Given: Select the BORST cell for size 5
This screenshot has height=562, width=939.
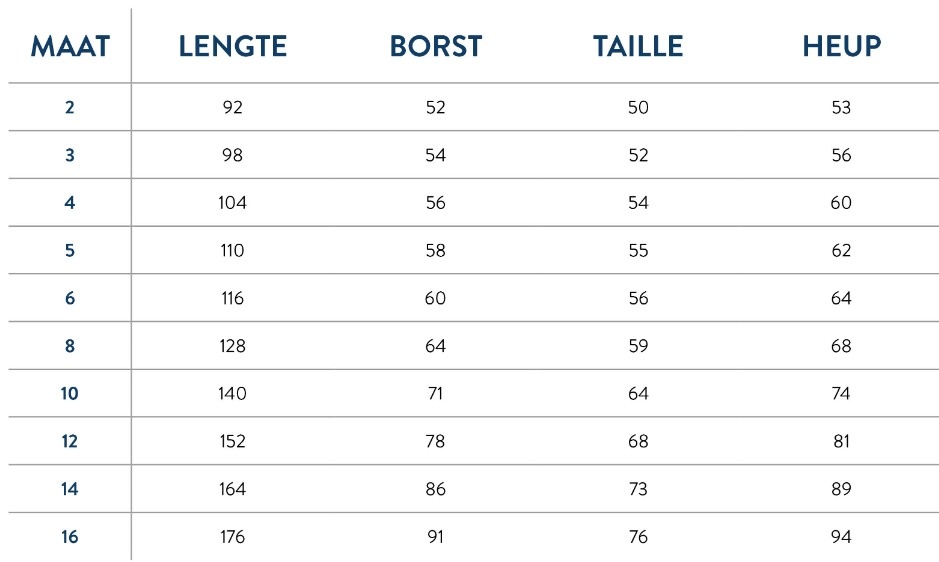Looking at the screenshot, I should (x=435, y=250).
